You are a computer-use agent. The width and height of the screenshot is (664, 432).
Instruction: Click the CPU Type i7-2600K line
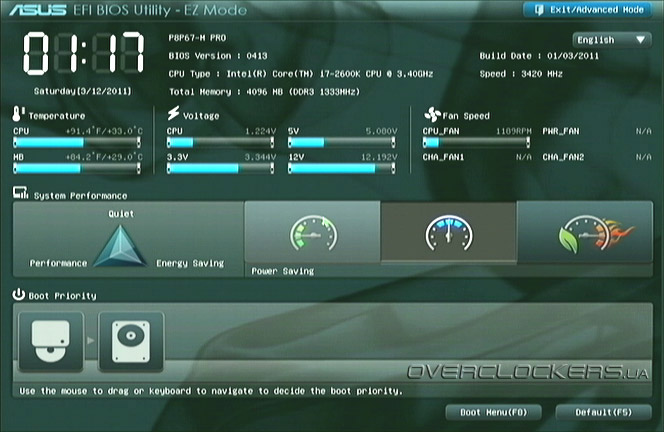[x=301, y=74]
